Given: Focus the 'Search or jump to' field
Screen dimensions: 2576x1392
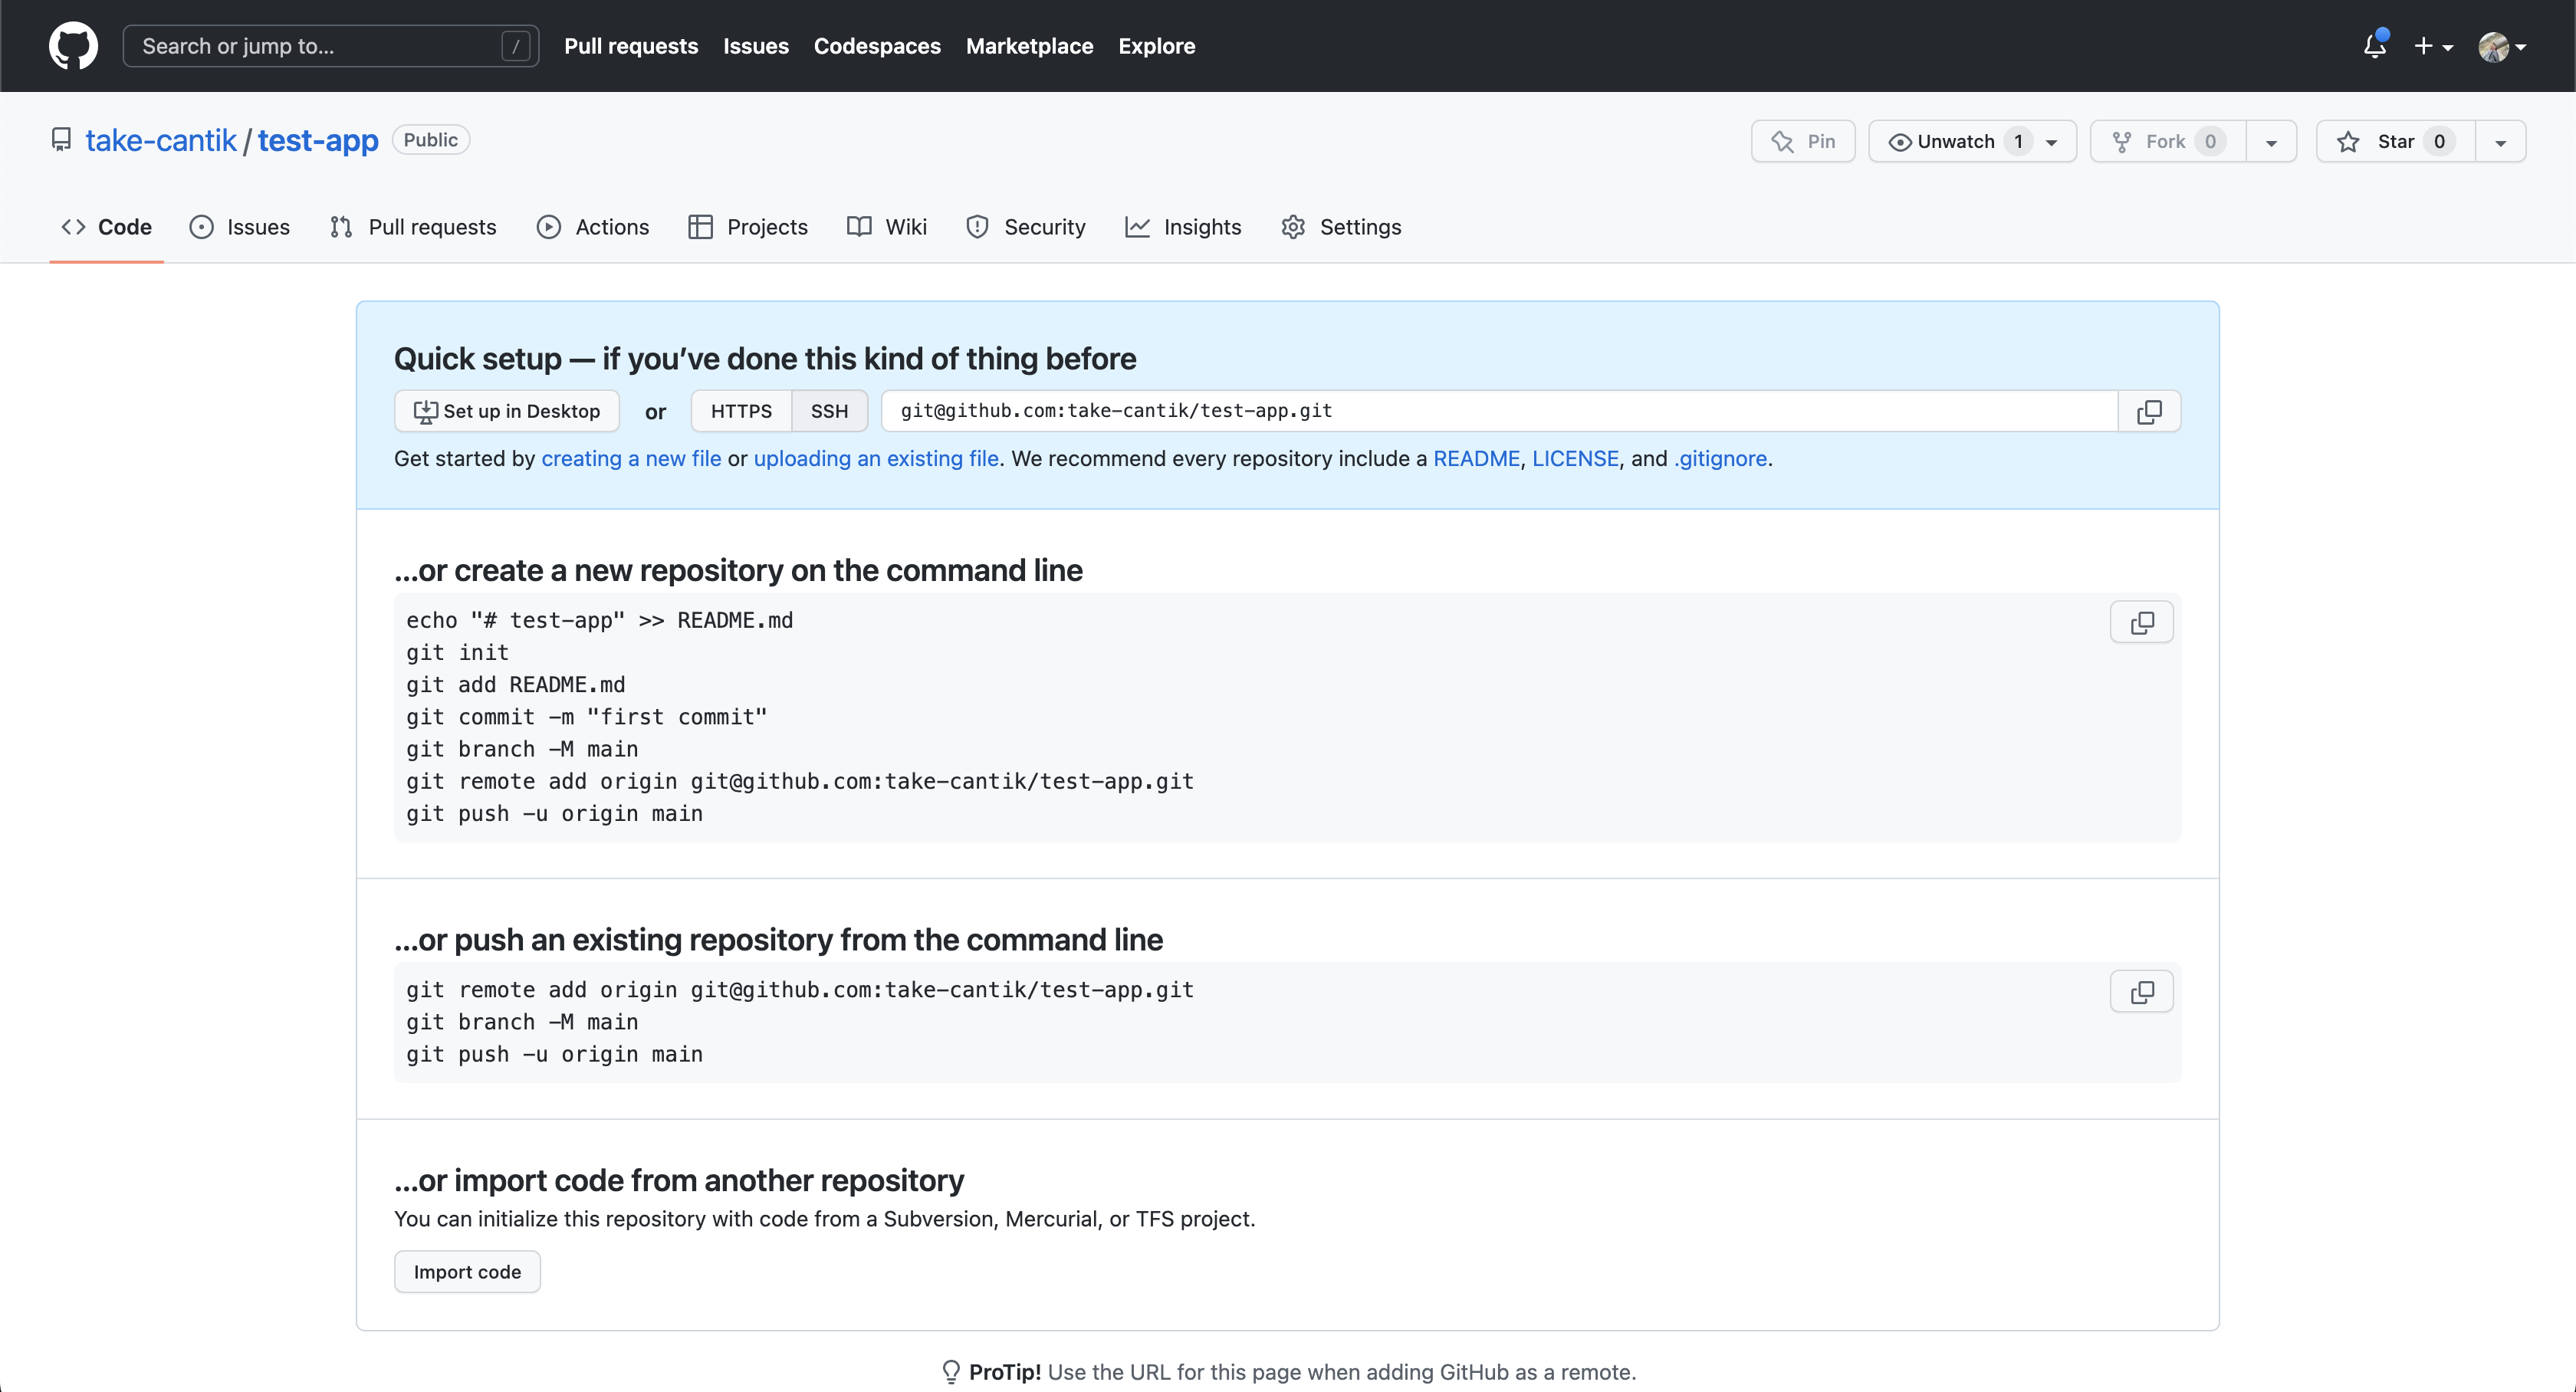Looking at the screenshot, I should click(x=320, y=46).
